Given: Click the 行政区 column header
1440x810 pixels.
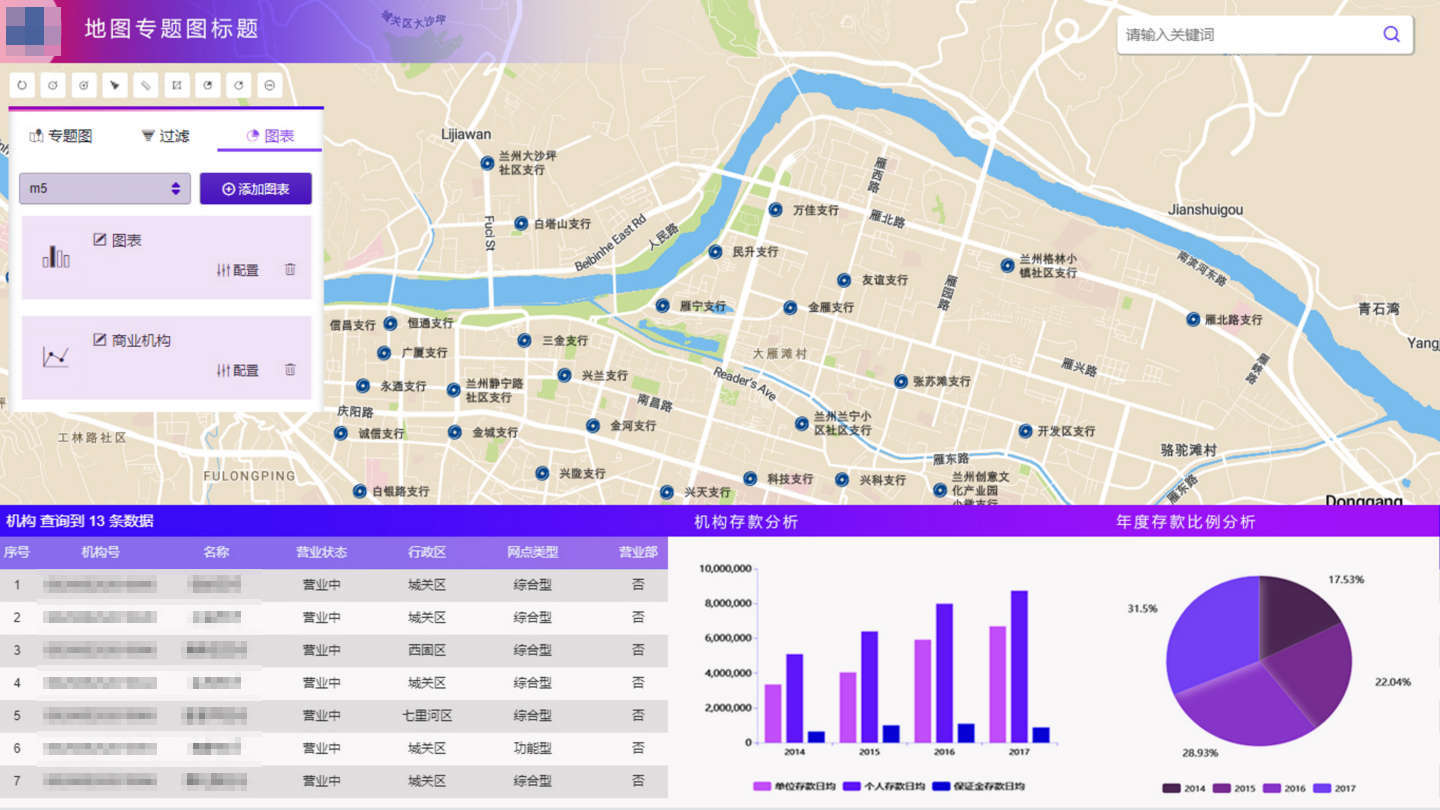Looking at the screenshot, I should pyautogui.click(x=427, y=552).
